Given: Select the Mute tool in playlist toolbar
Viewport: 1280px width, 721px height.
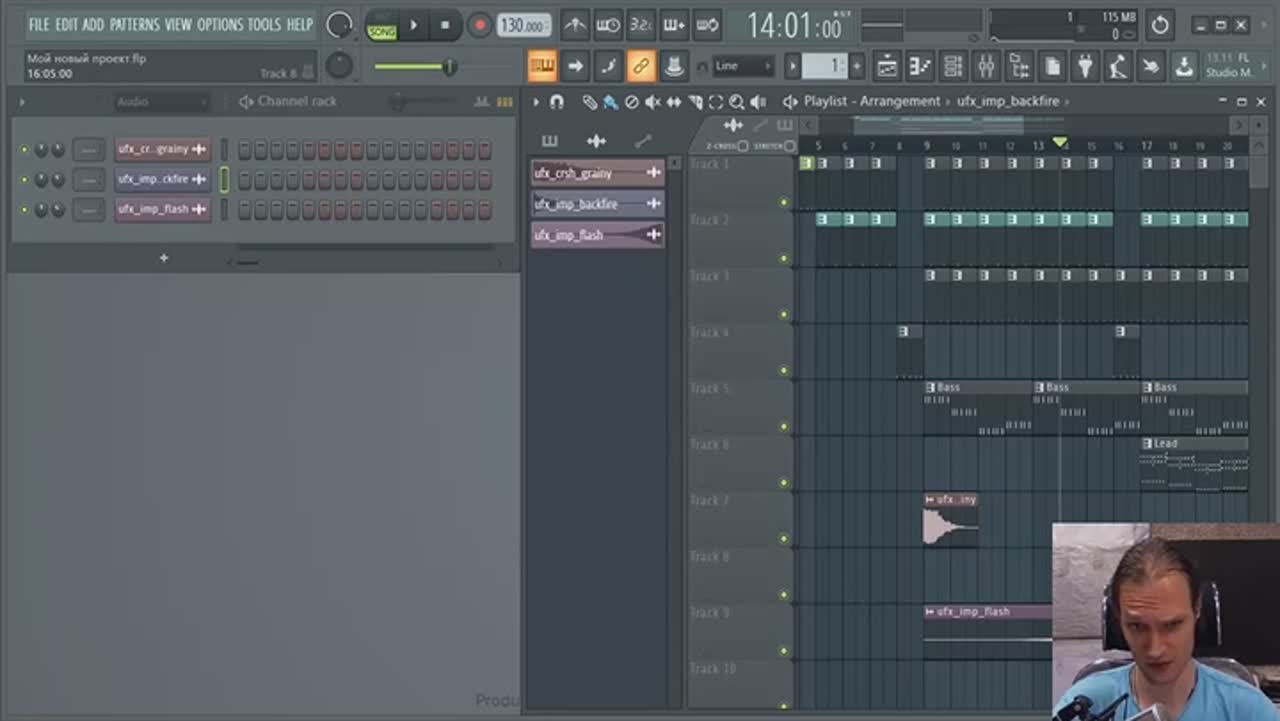Looking at the screenshot, I should (x=653, y=102).
